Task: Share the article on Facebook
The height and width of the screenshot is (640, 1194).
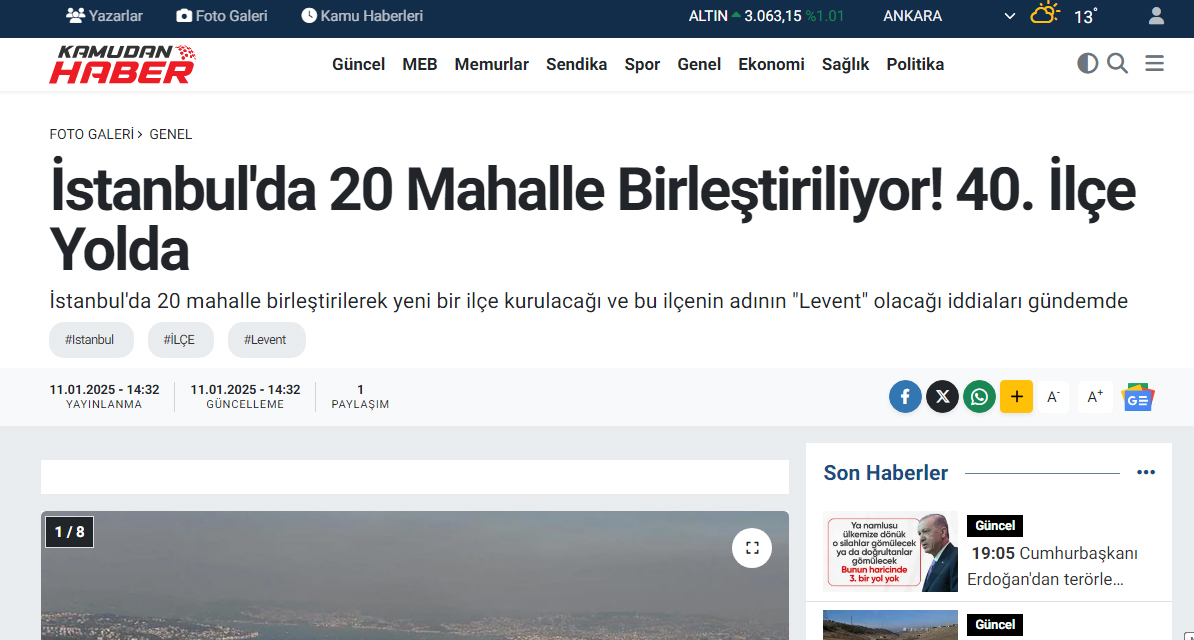Action: click(905, 397)
